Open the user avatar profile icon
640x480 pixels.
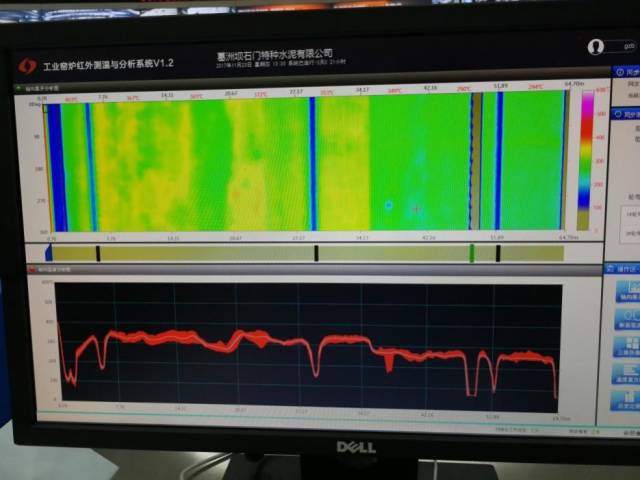coord(596,47)
